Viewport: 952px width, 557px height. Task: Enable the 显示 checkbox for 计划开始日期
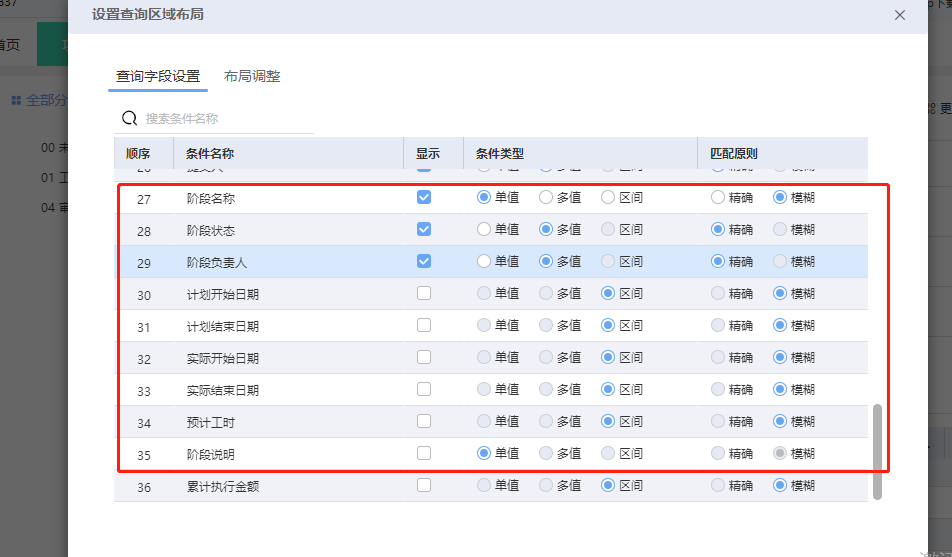[424, 294]
